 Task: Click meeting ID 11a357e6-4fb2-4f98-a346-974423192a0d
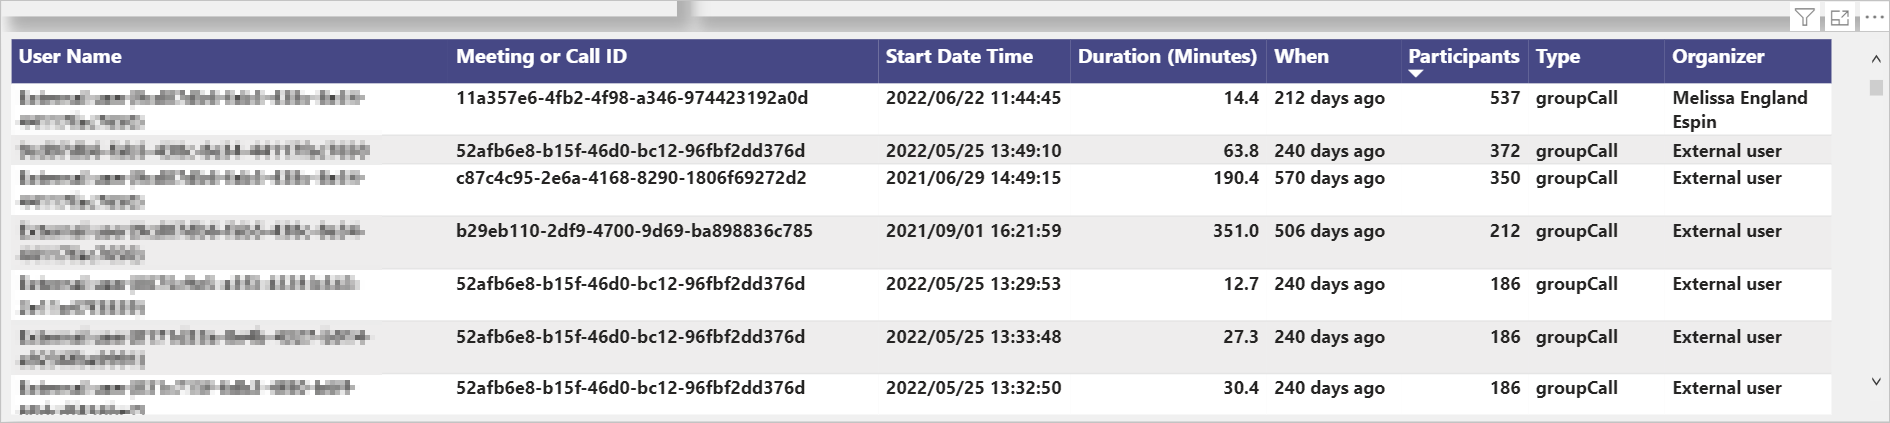pyautogui.click(x=632, y=98)
